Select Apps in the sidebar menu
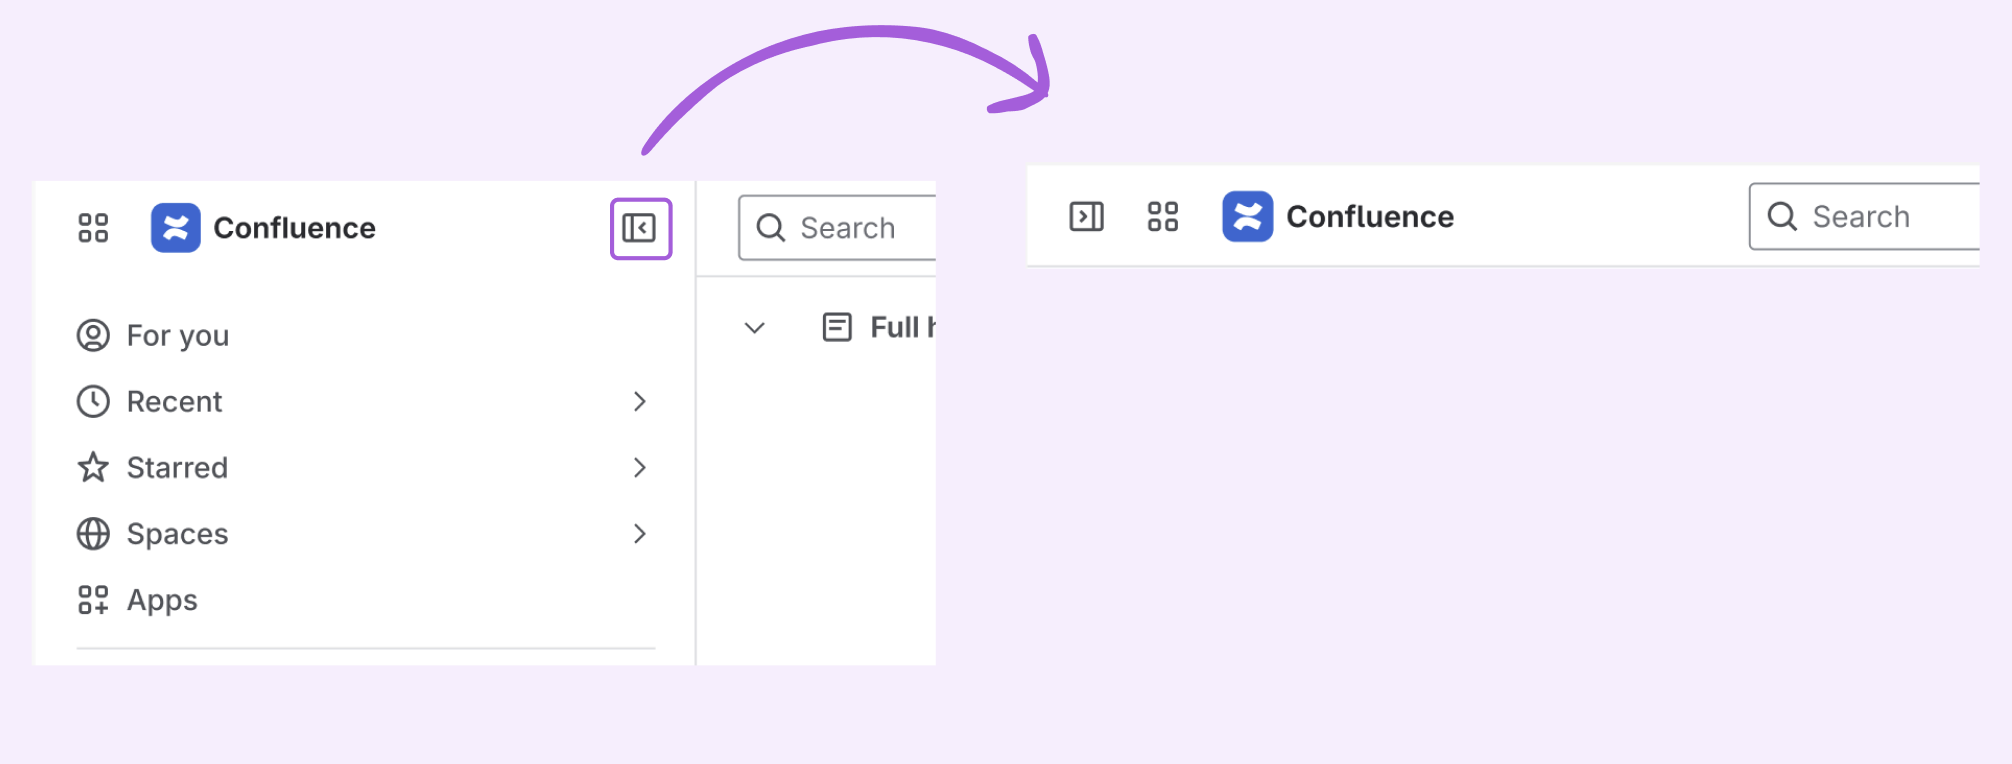The height and width of the screenshot is (764, 2012). [160, 600]
